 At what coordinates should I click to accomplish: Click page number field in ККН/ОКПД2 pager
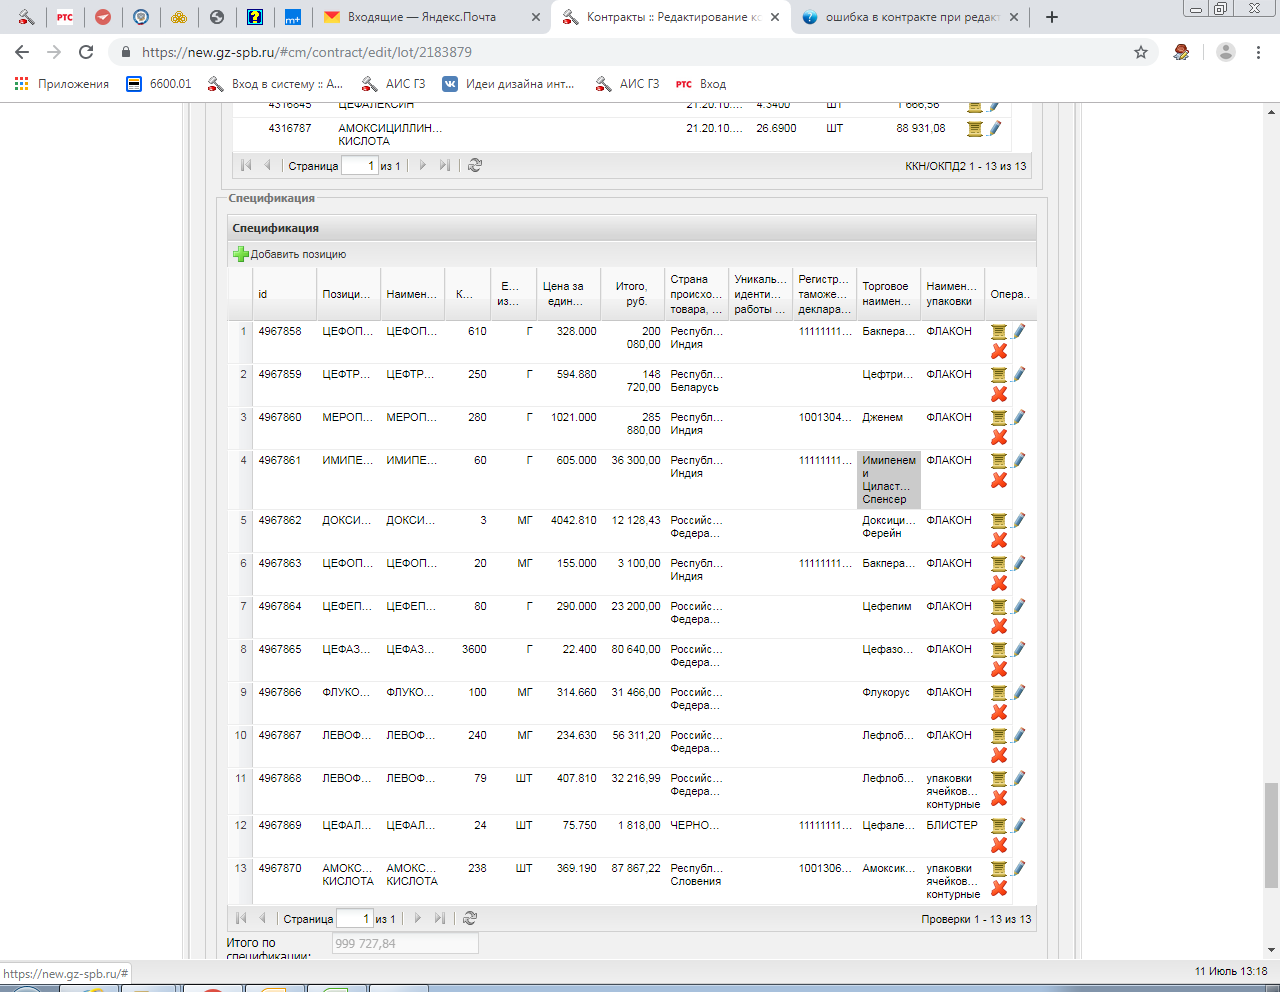click(360, 165)
